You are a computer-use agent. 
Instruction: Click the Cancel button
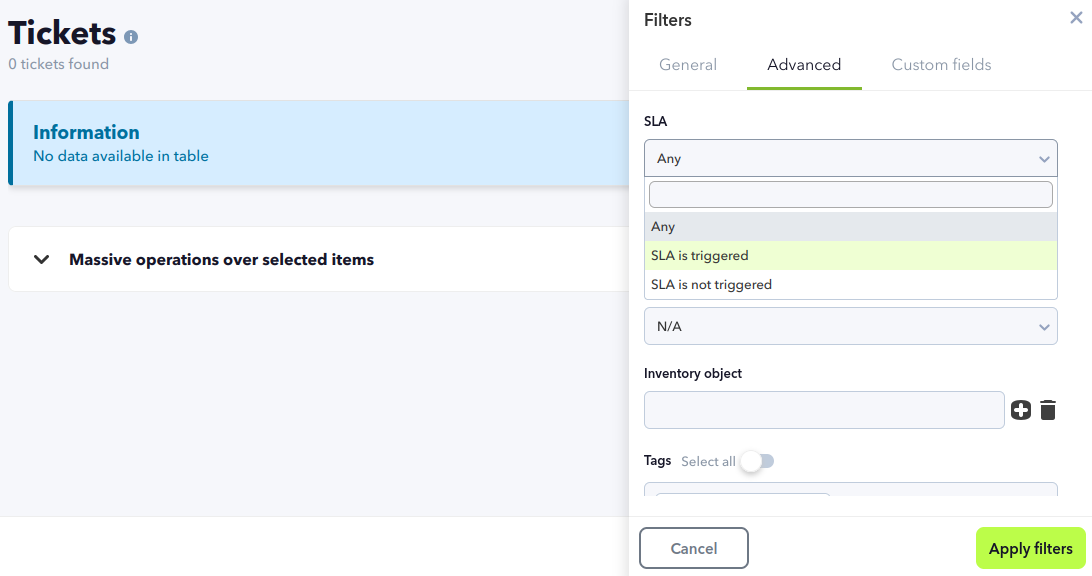(x=693, y=548)
